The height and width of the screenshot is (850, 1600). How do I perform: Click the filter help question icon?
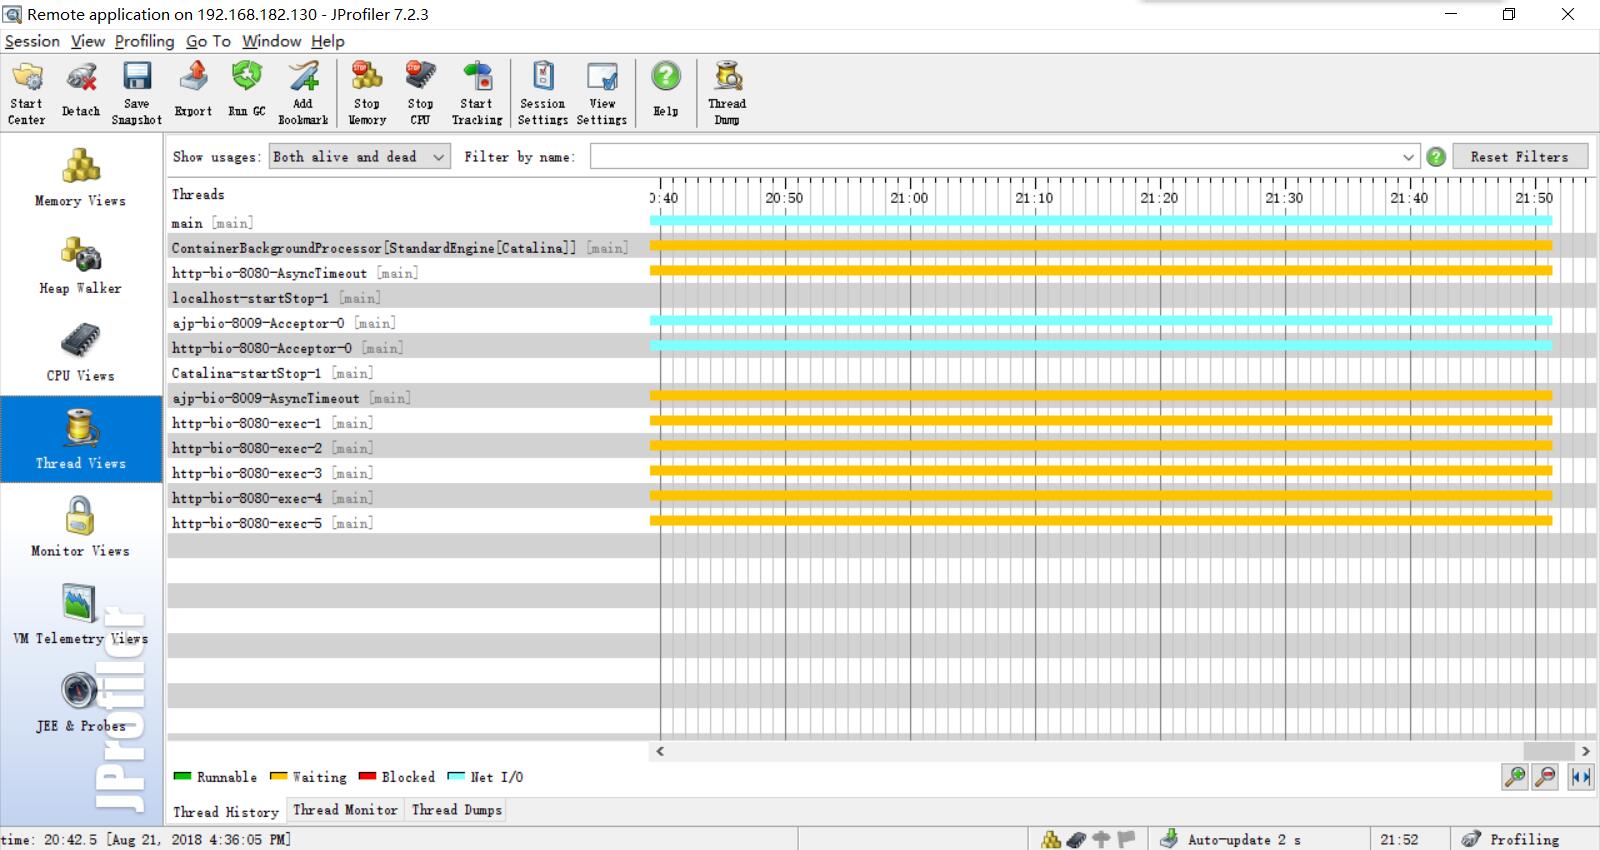pos(1436,157)
